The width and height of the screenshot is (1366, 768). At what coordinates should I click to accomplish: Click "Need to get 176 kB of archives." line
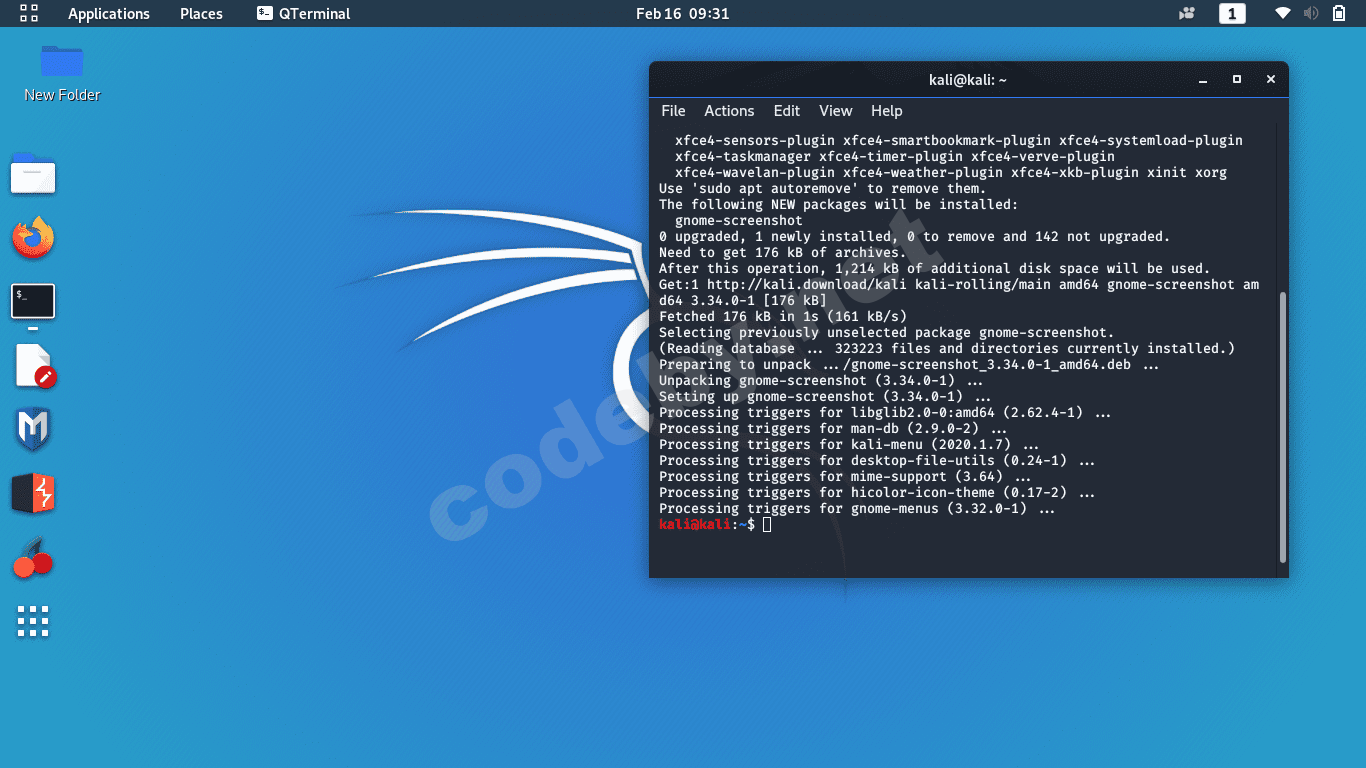[783, 253]
